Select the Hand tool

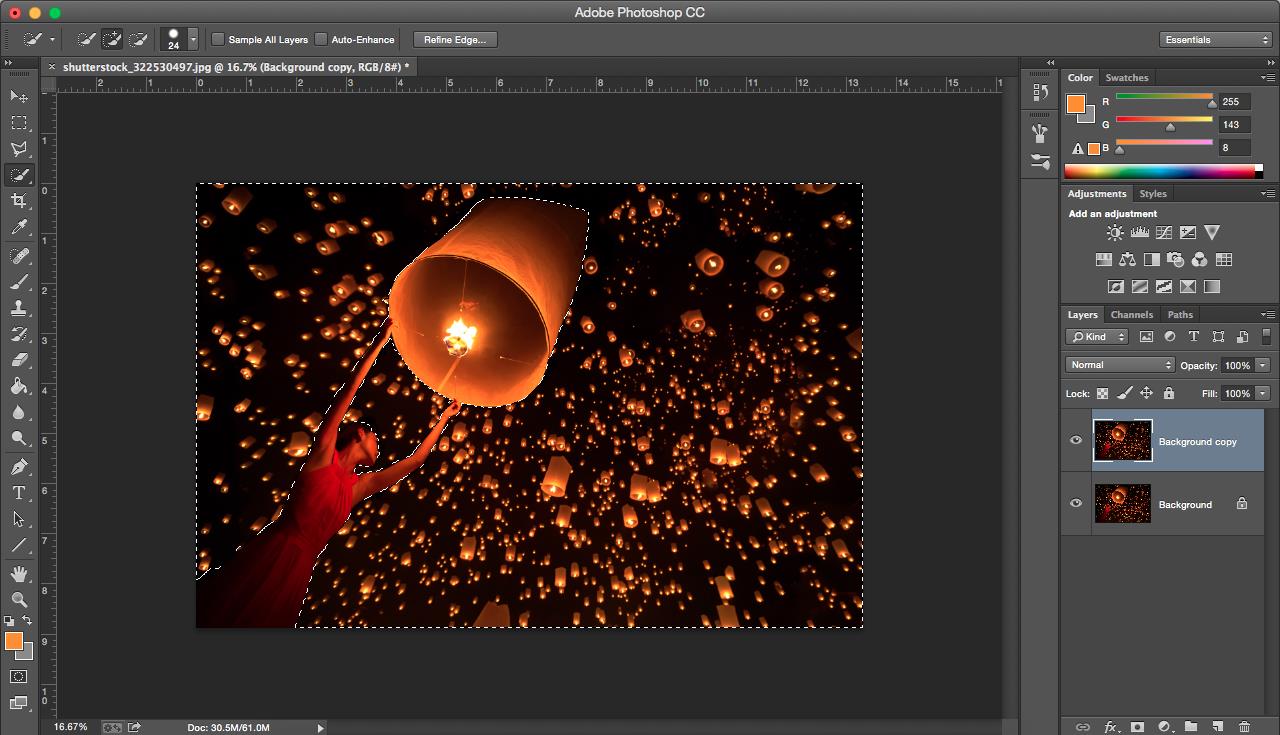click(x=19, y=574)
